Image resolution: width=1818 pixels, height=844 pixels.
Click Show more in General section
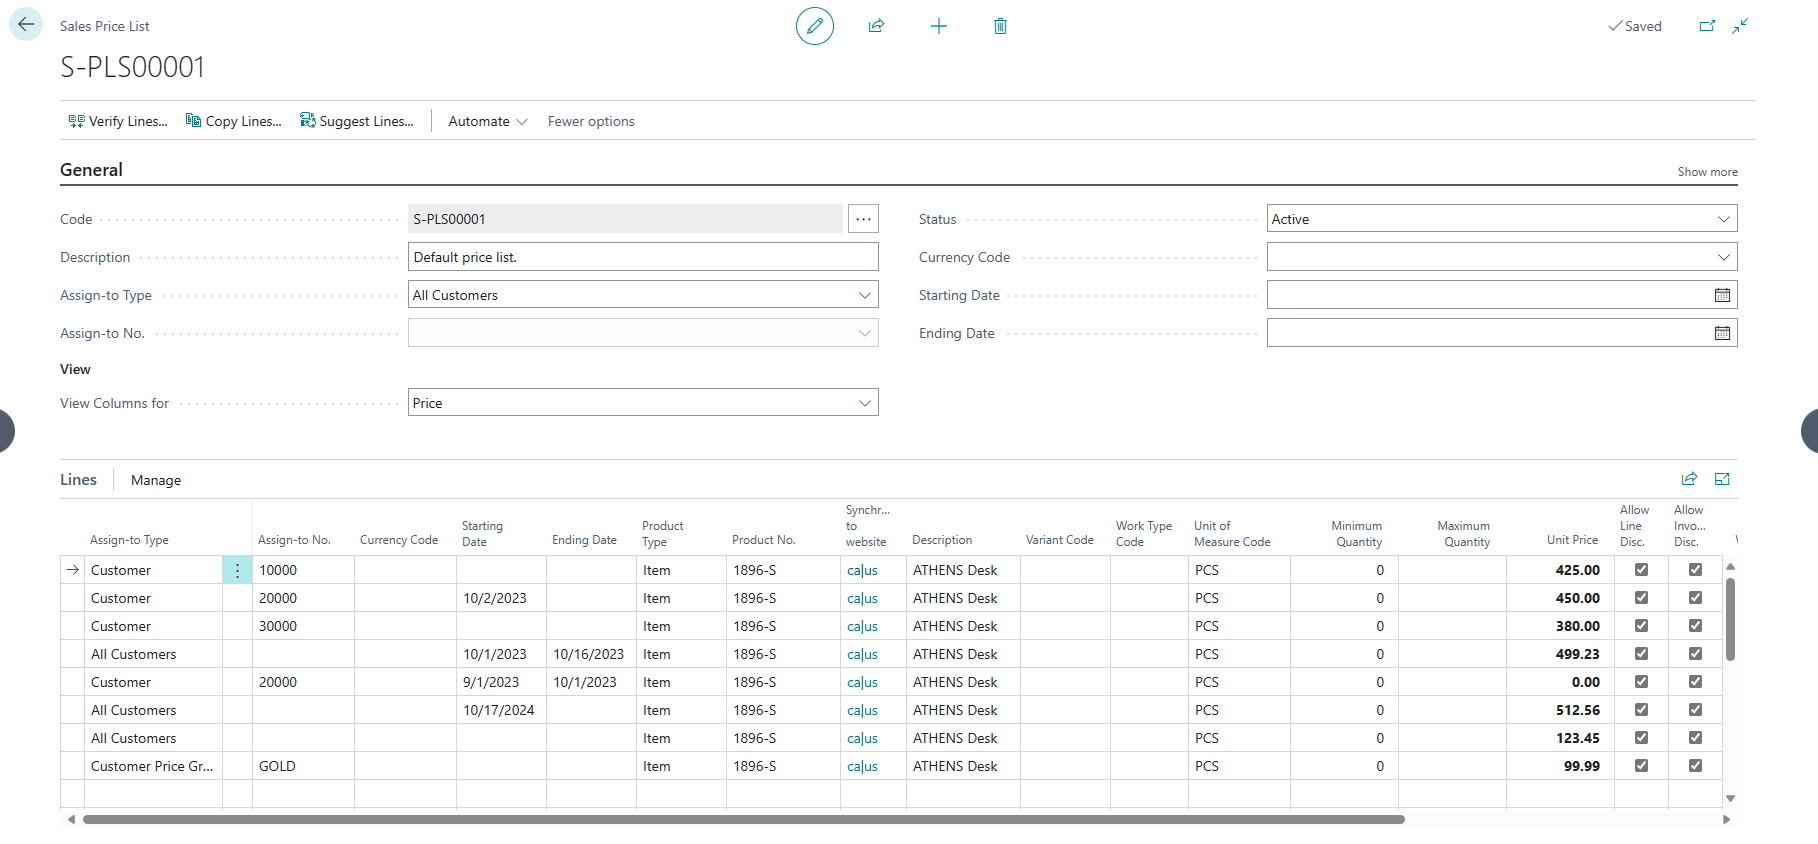point(1707,172)
